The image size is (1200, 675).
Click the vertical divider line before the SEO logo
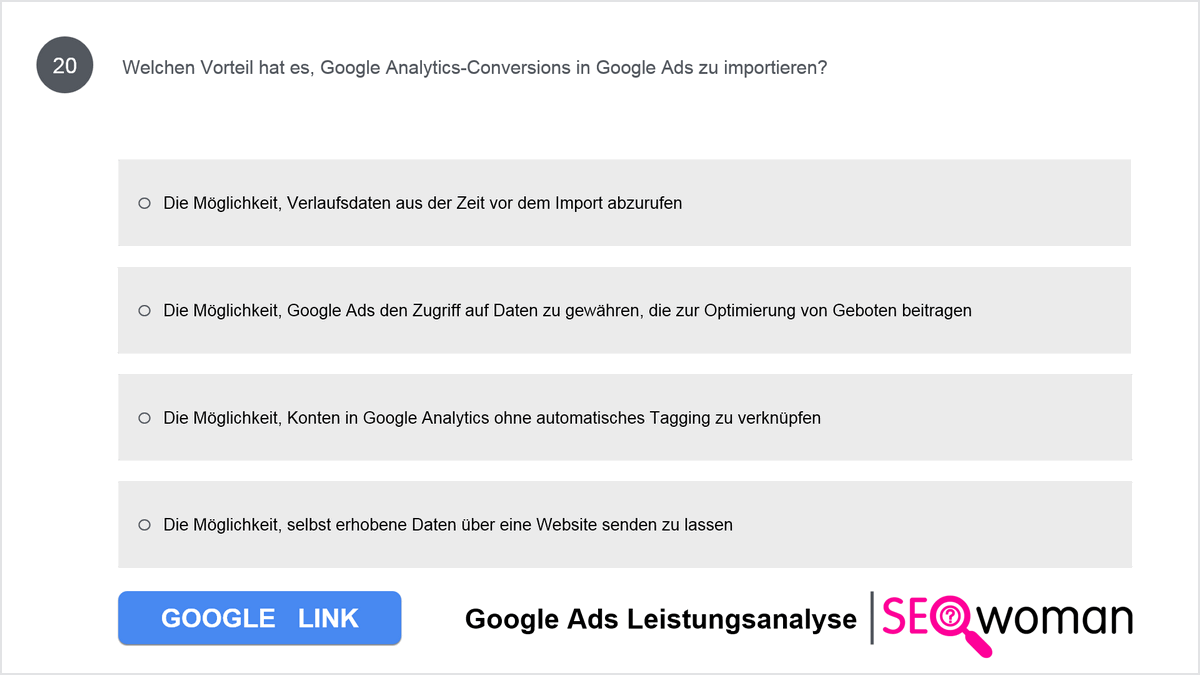pos(872,618)
